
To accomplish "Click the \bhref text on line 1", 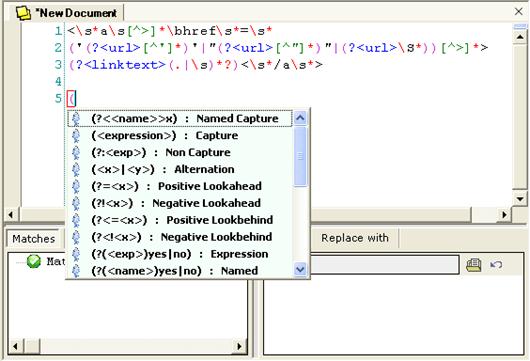I will pyautogui.click(x=191, y=31).
